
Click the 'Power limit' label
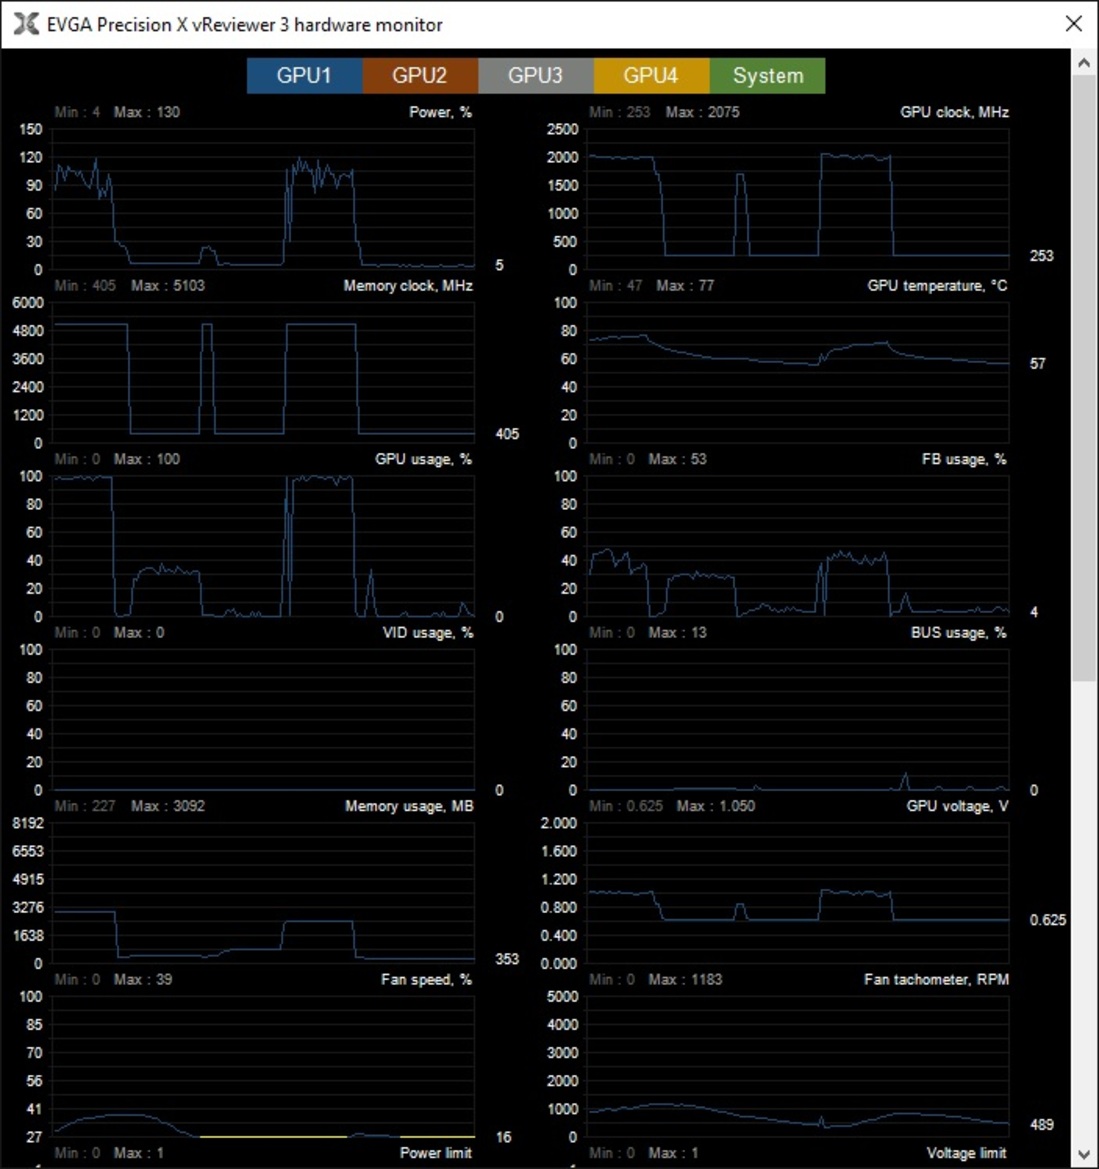435,1153
